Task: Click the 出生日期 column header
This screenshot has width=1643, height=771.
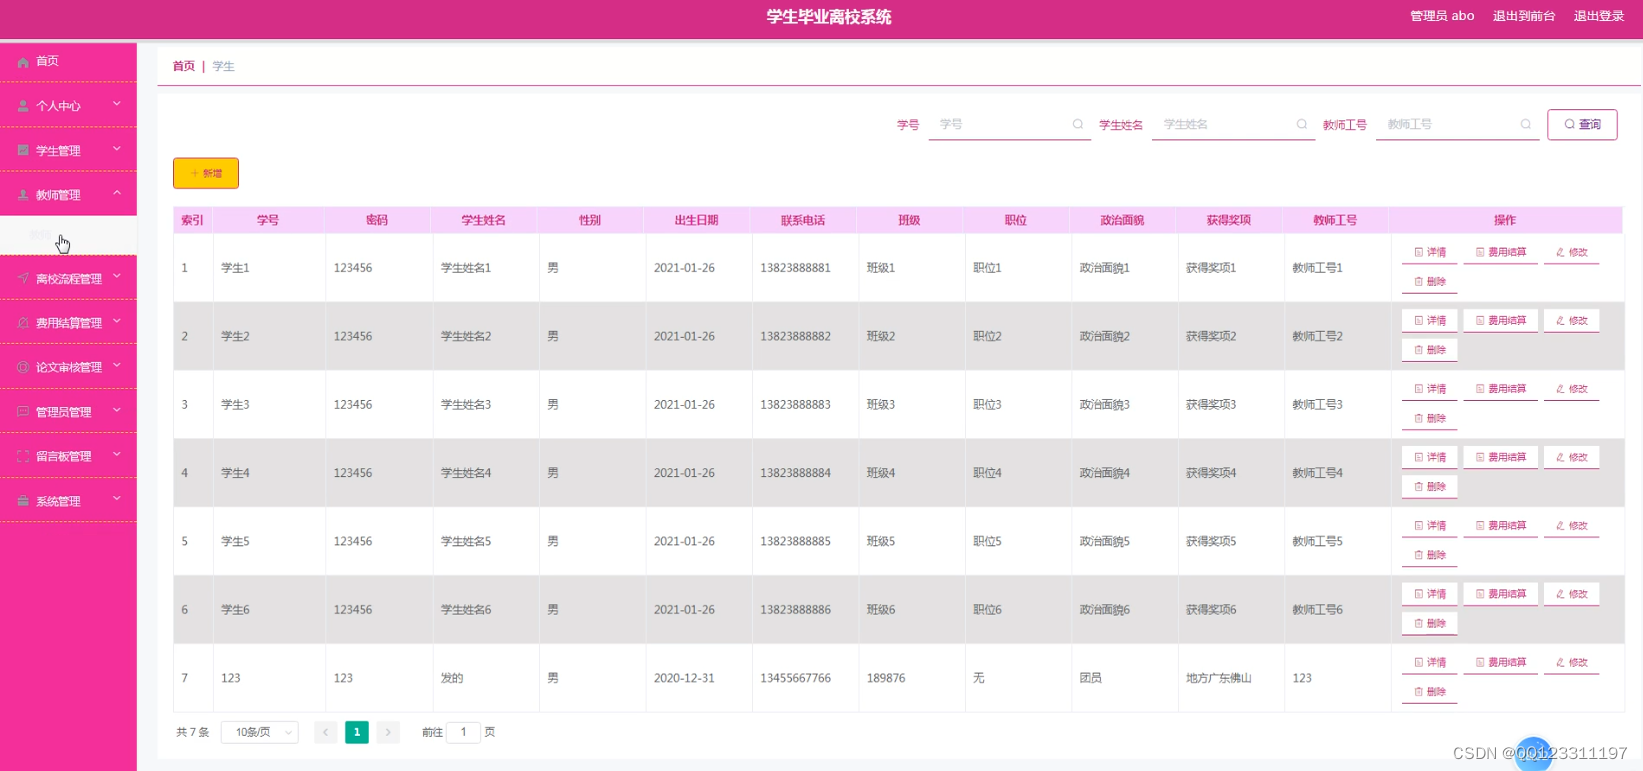Action: pyautogui.click(x=696, y=220)
